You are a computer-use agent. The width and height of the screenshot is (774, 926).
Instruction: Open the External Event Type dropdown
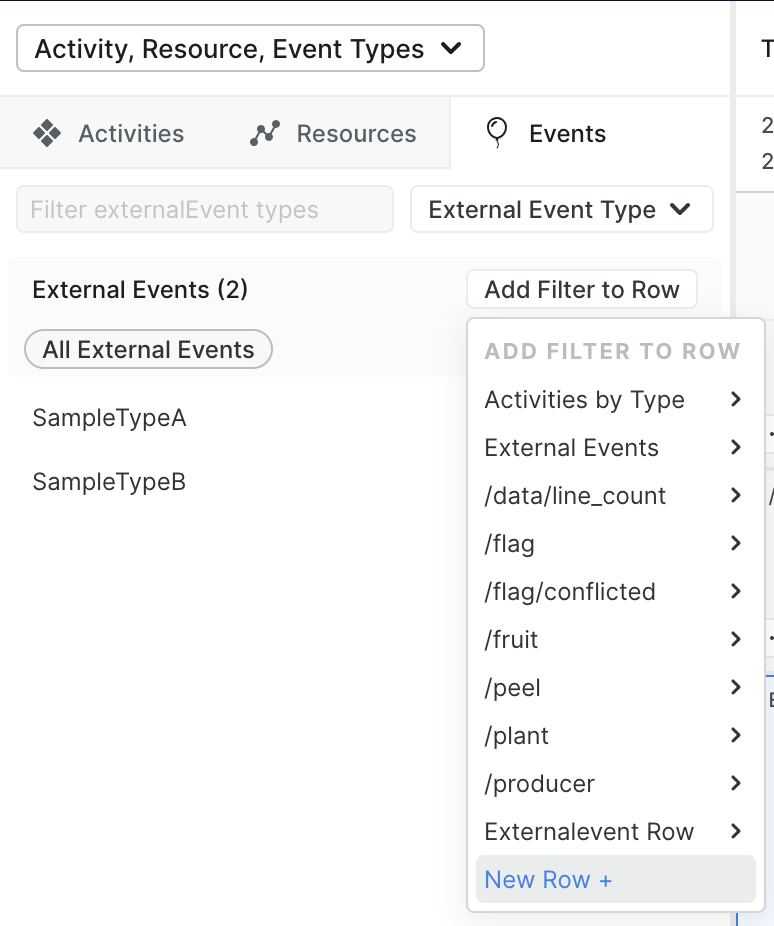tap(561, 209)
